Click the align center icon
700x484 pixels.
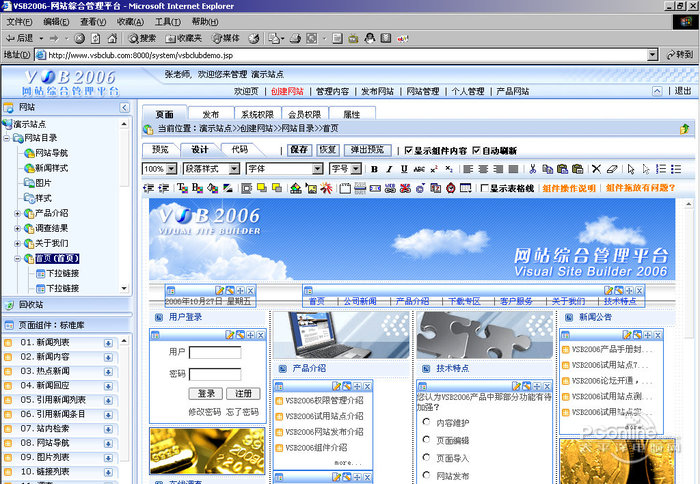tap(483, 169)
